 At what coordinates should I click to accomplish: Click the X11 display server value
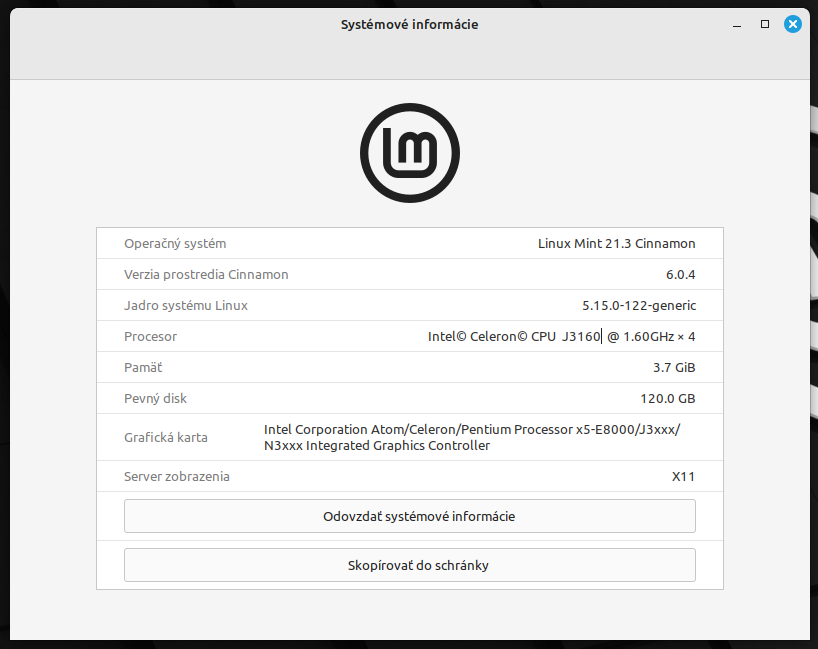coord(683,476)
